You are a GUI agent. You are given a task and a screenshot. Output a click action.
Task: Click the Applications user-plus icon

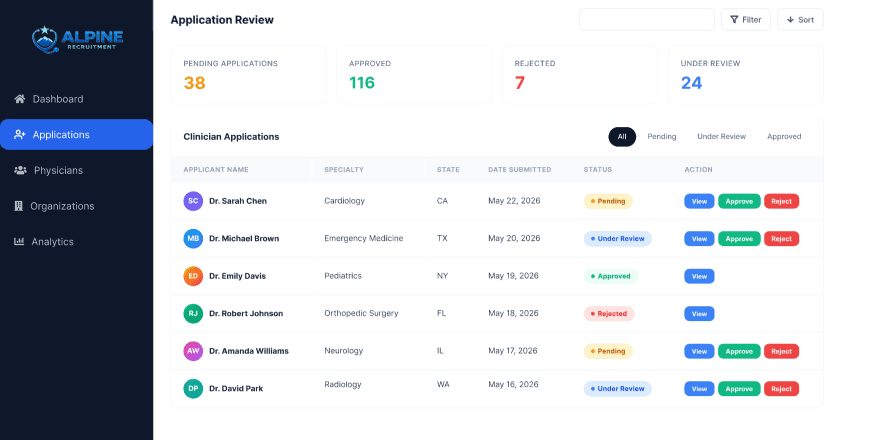[x=20, y=135]
